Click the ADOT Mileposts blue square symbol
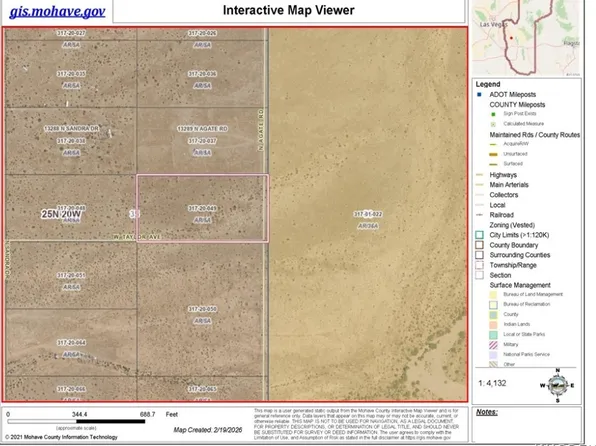This screenshot has width=596, height=446. (x=479, y=94)
